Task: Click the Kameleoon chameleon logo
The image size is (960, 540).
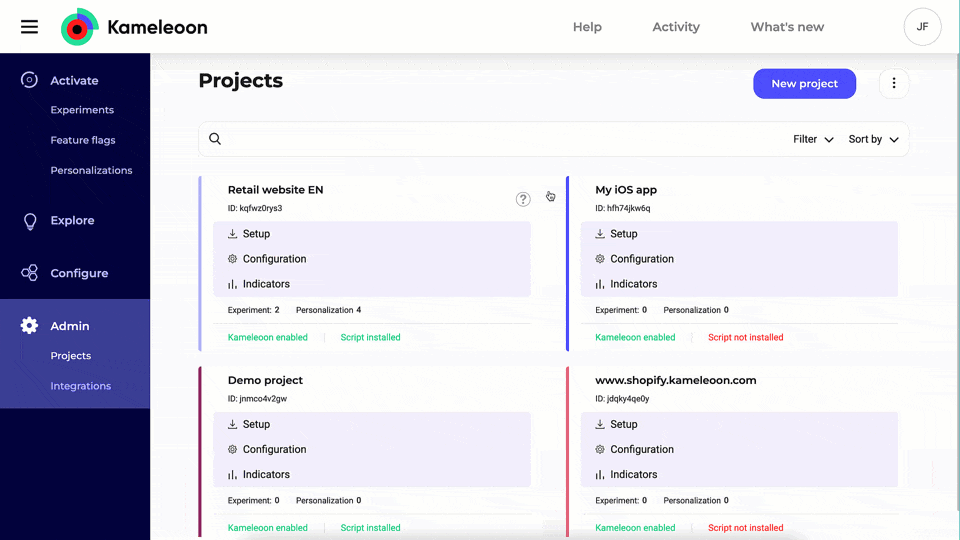Action: 80,27
